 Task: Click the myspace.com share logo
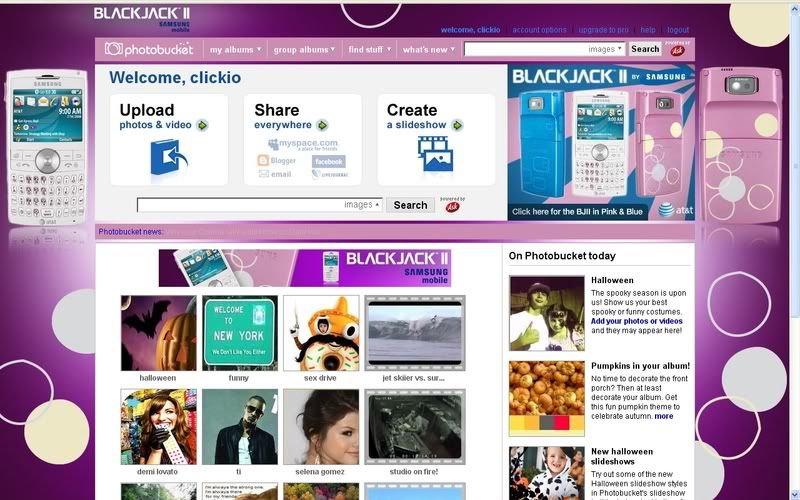tap(303, 144)
